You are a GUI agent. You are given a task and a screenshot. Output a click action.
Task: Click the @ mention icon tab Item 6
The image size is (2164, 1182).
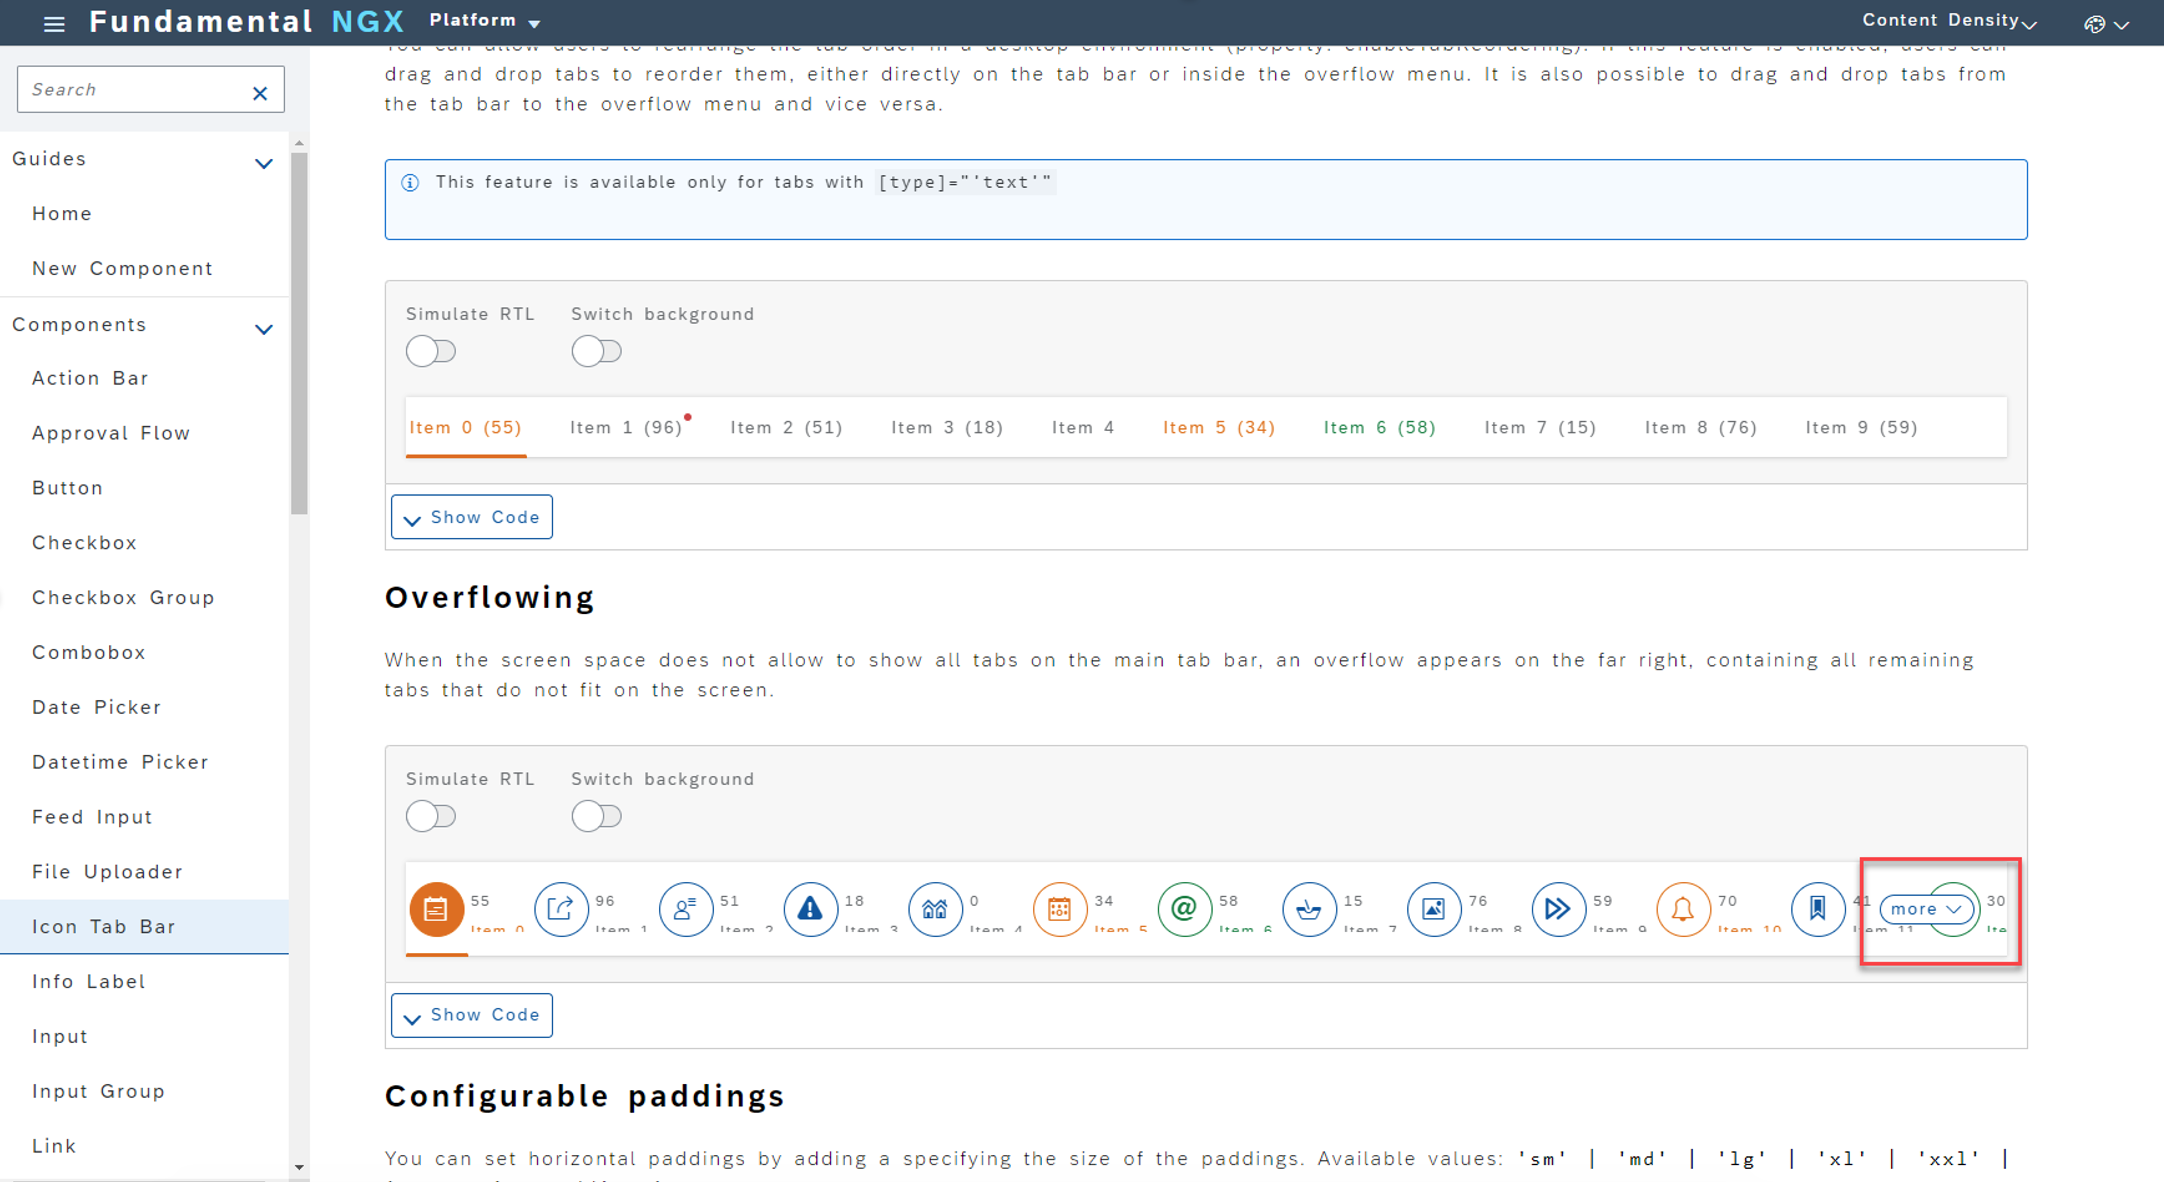tap(1184, 910)
